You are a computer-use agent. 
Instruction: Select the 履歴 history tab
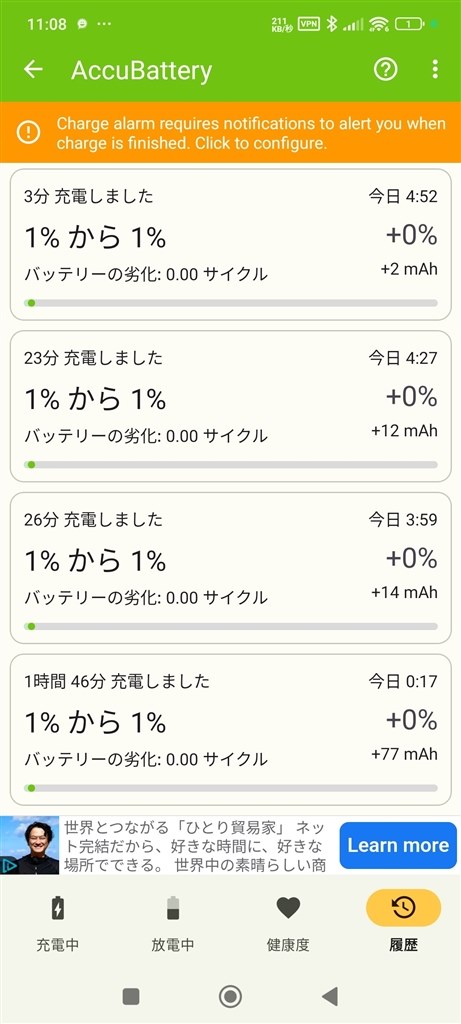(403, 923)
